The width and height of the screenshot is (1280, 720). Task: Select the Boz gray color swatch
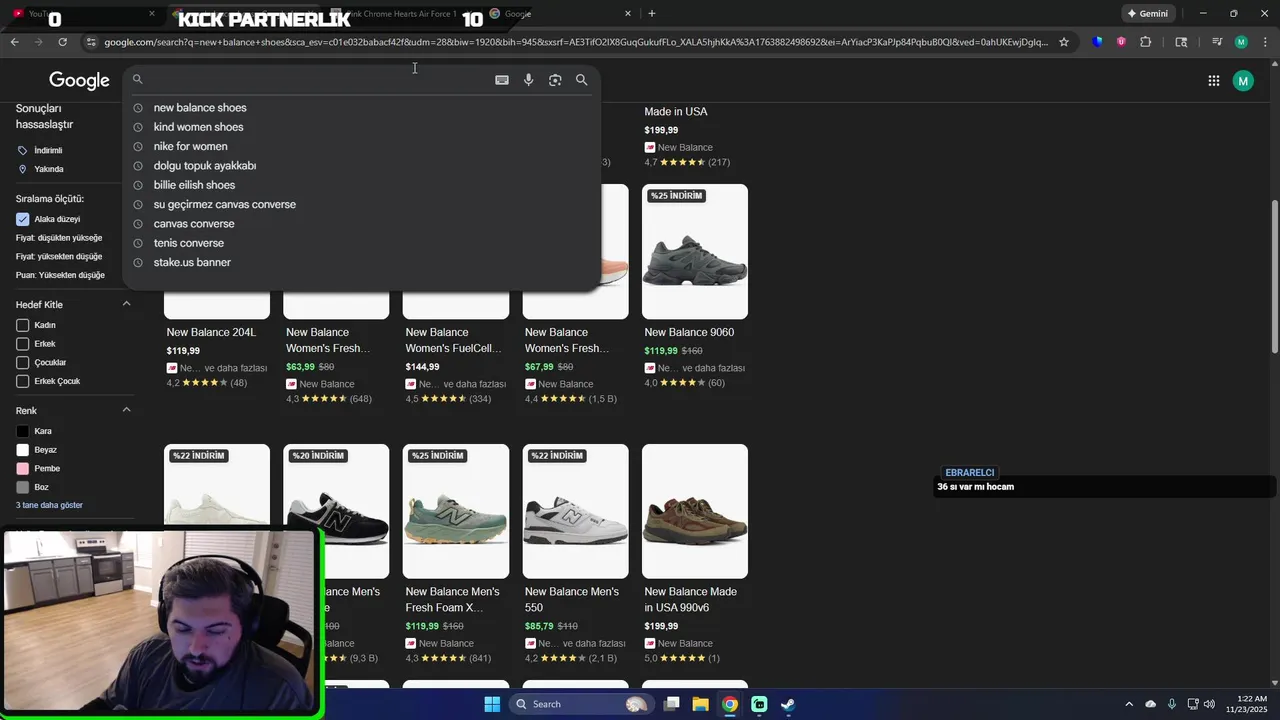pos(23,487)
